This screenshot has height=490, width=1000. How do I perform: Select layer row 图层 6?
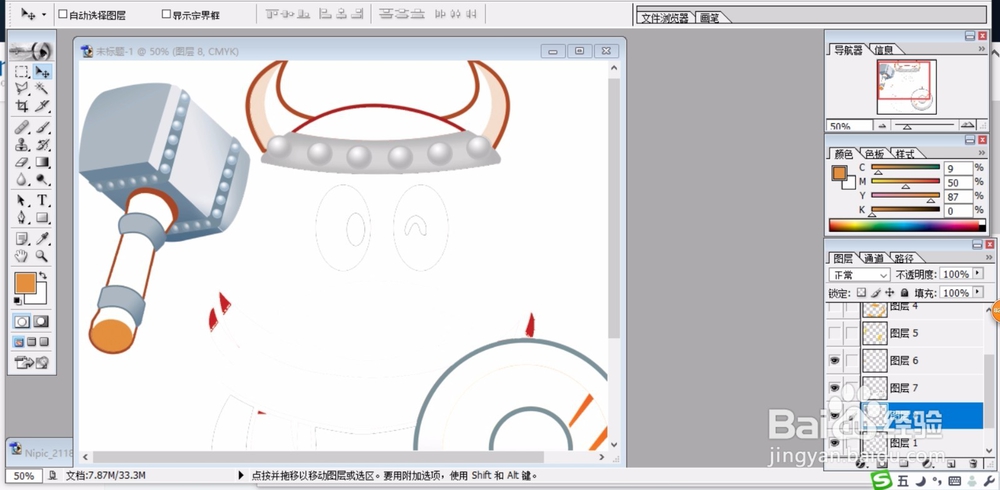905,360
